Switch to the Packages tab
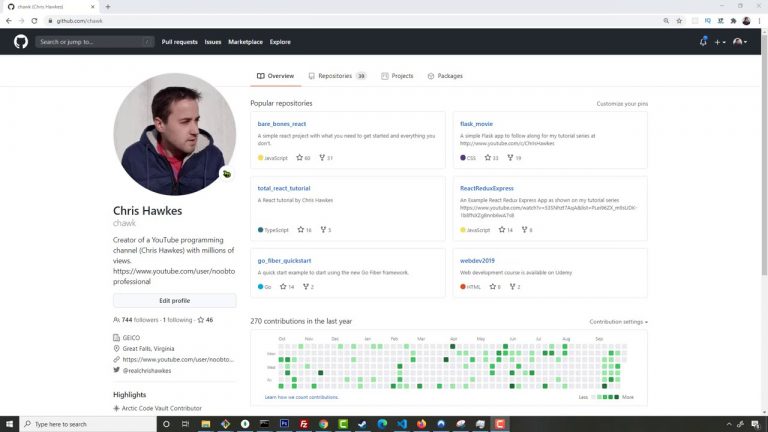Screen dimensions: 768x432 point(445,76)
